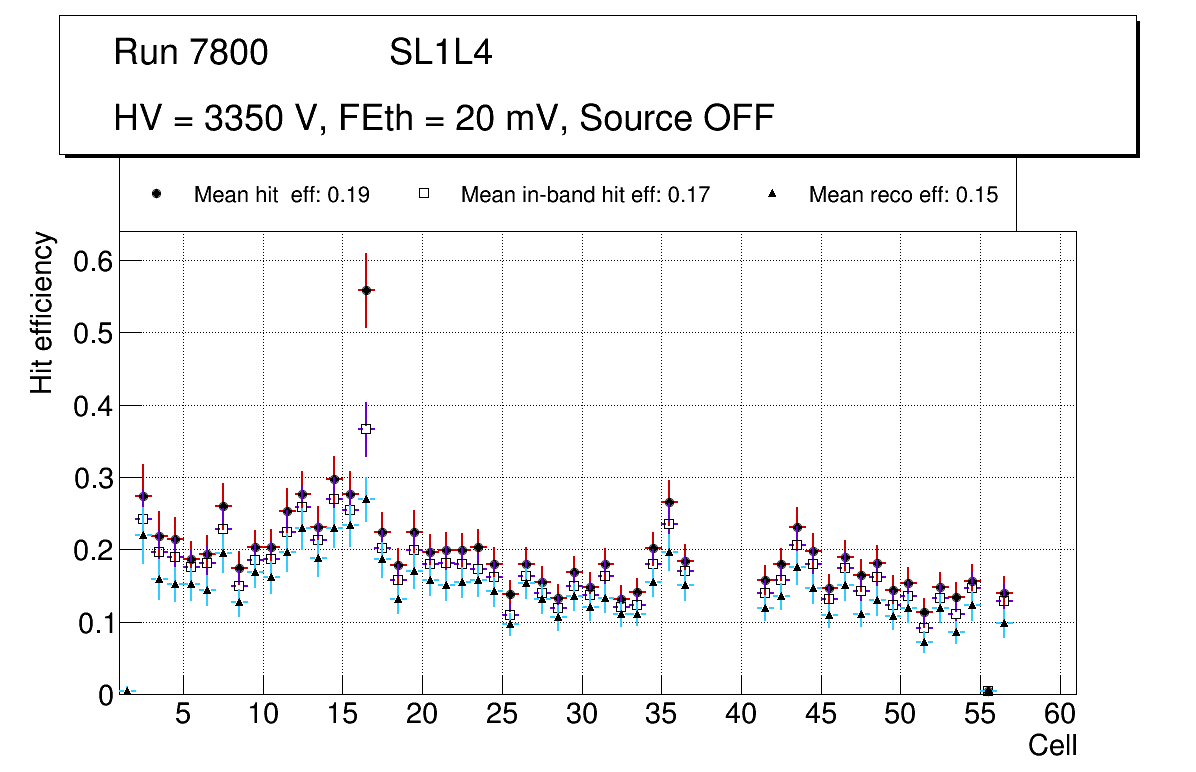Click the 'Hit efficiency' y-axis title
The width and height of the screenshot is (1196, 772).
pos(42,312)
